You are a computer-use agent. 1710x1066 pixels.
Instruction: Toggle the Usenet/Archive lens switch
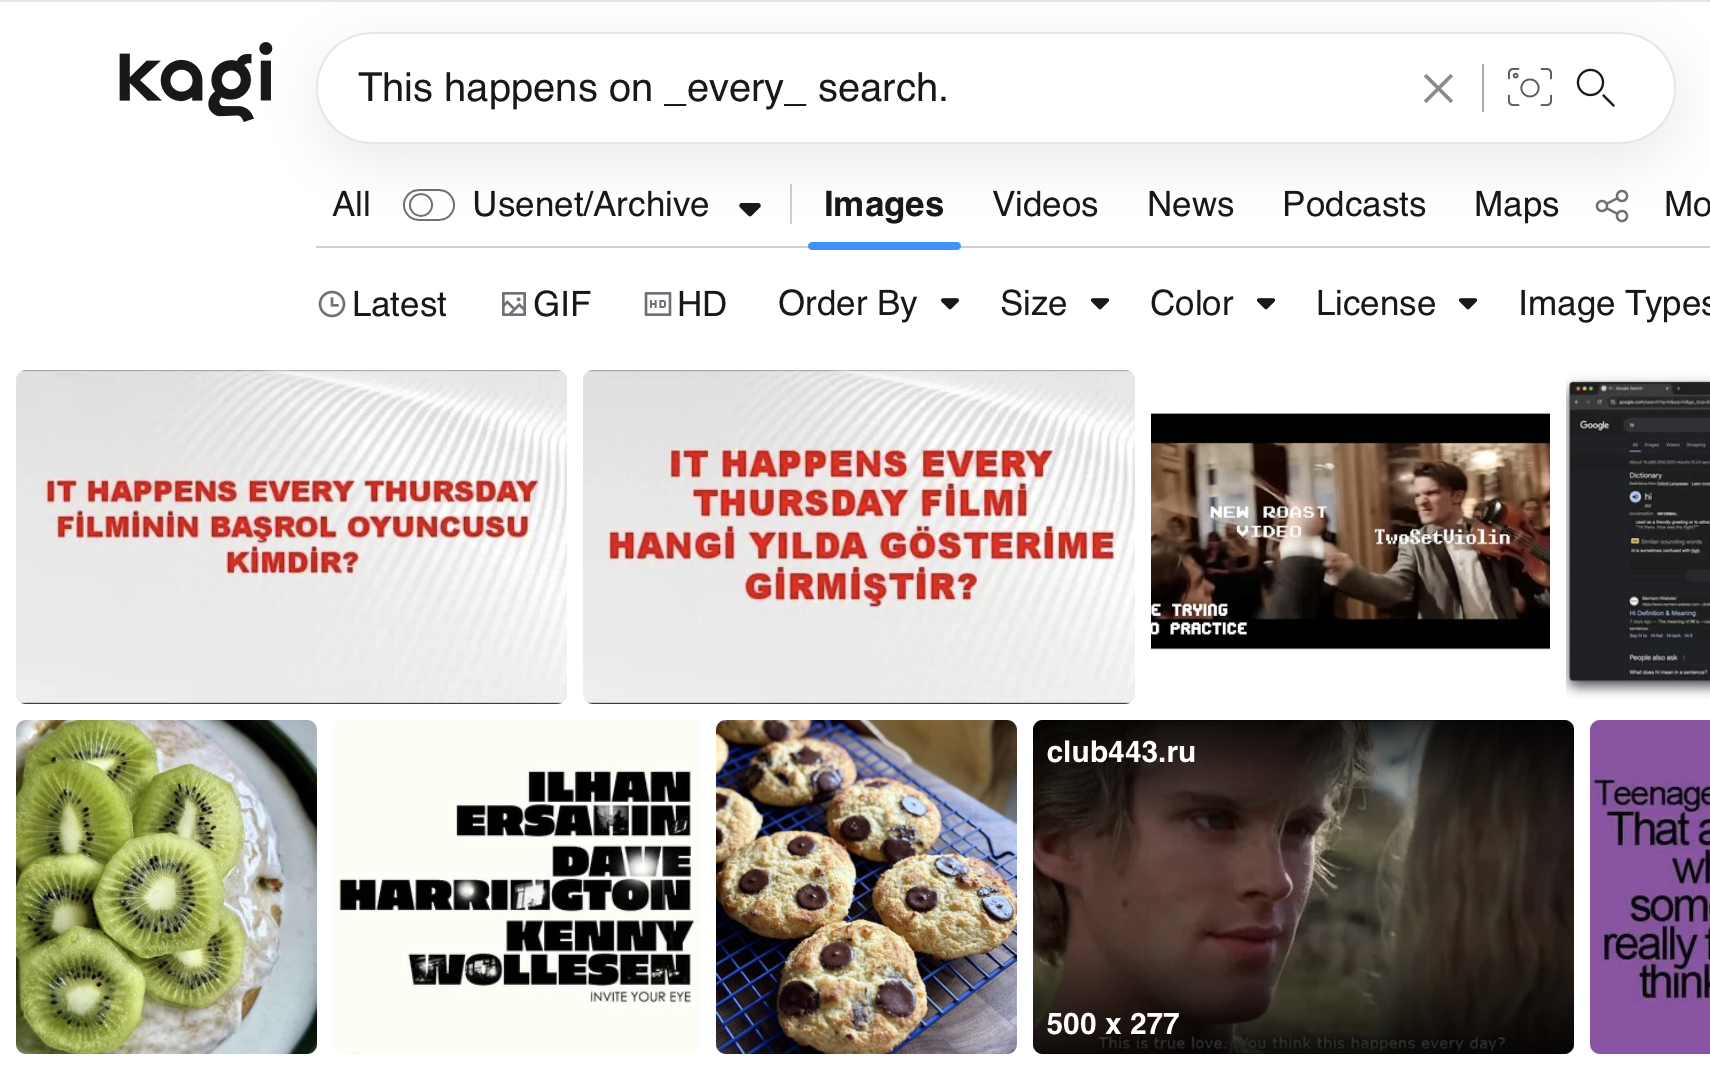tap(429, 205)
